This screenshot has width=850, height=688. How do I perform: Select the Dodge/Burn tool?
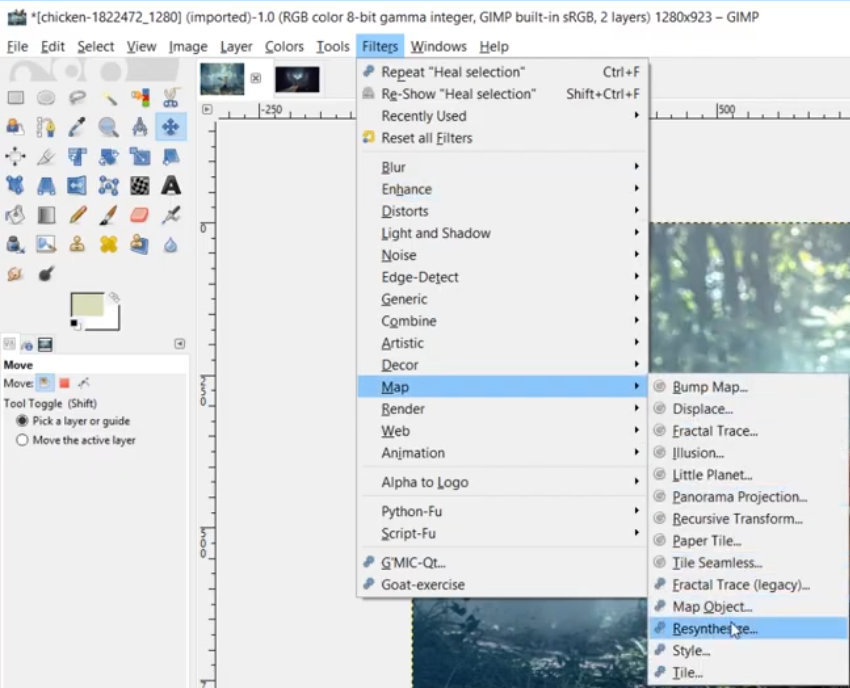coord(46,274)
